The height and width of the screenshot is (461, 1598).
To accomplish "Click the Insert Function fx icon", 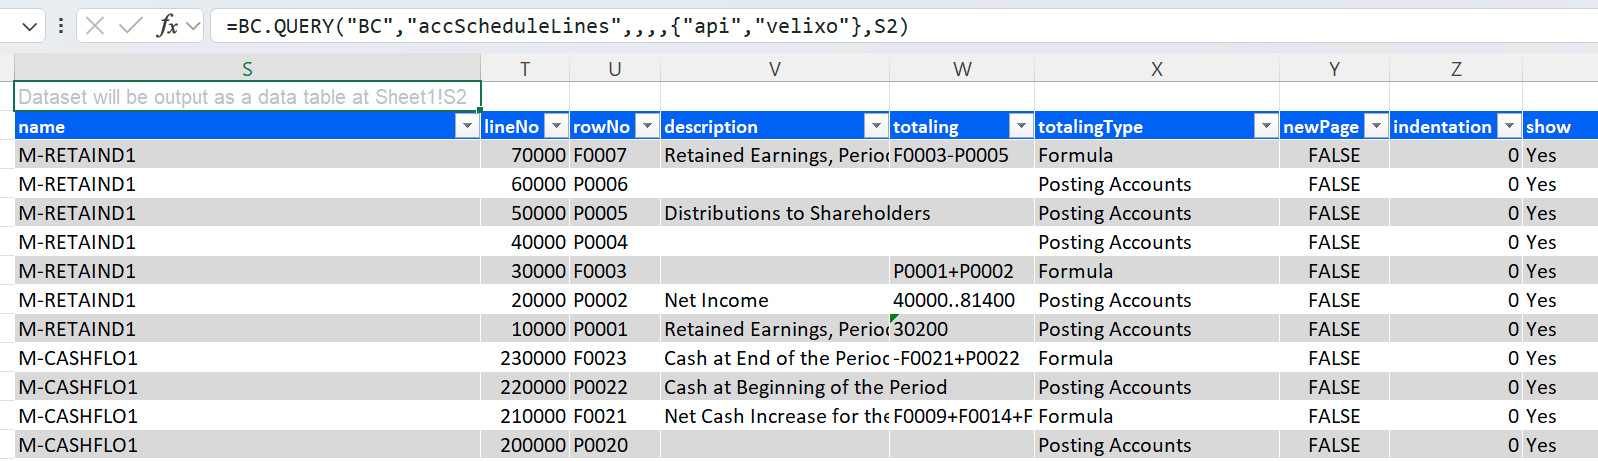I will pos(167,26).
